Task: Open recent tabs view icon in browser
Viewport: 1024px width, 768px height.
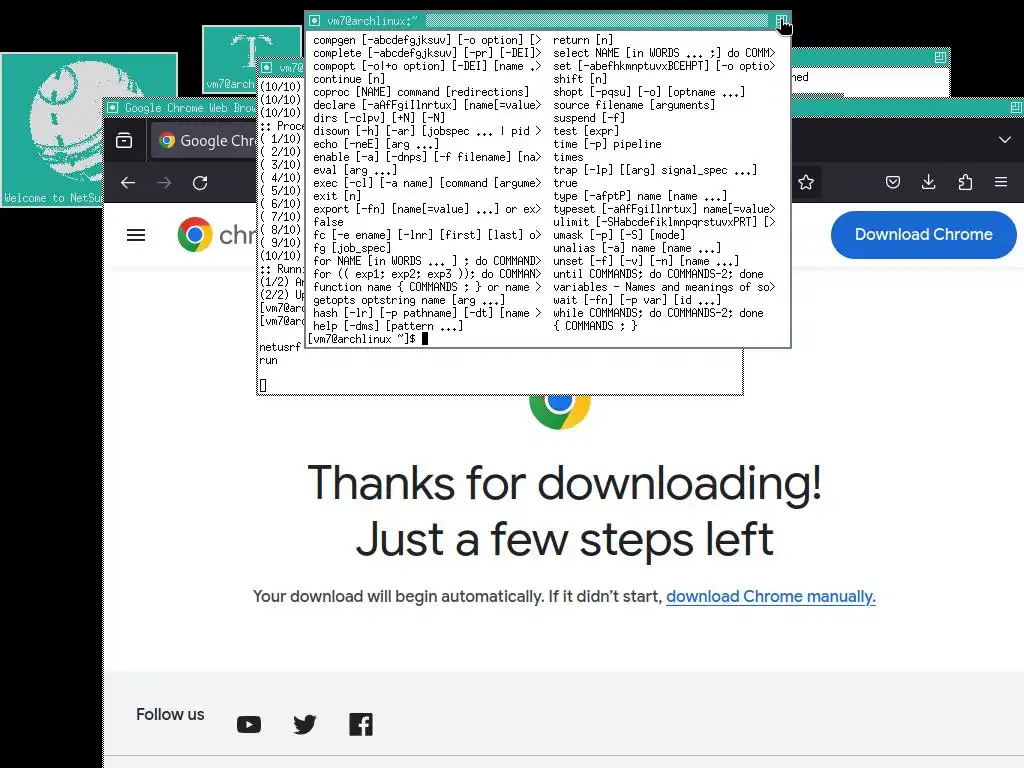Action: pos(124,140)
